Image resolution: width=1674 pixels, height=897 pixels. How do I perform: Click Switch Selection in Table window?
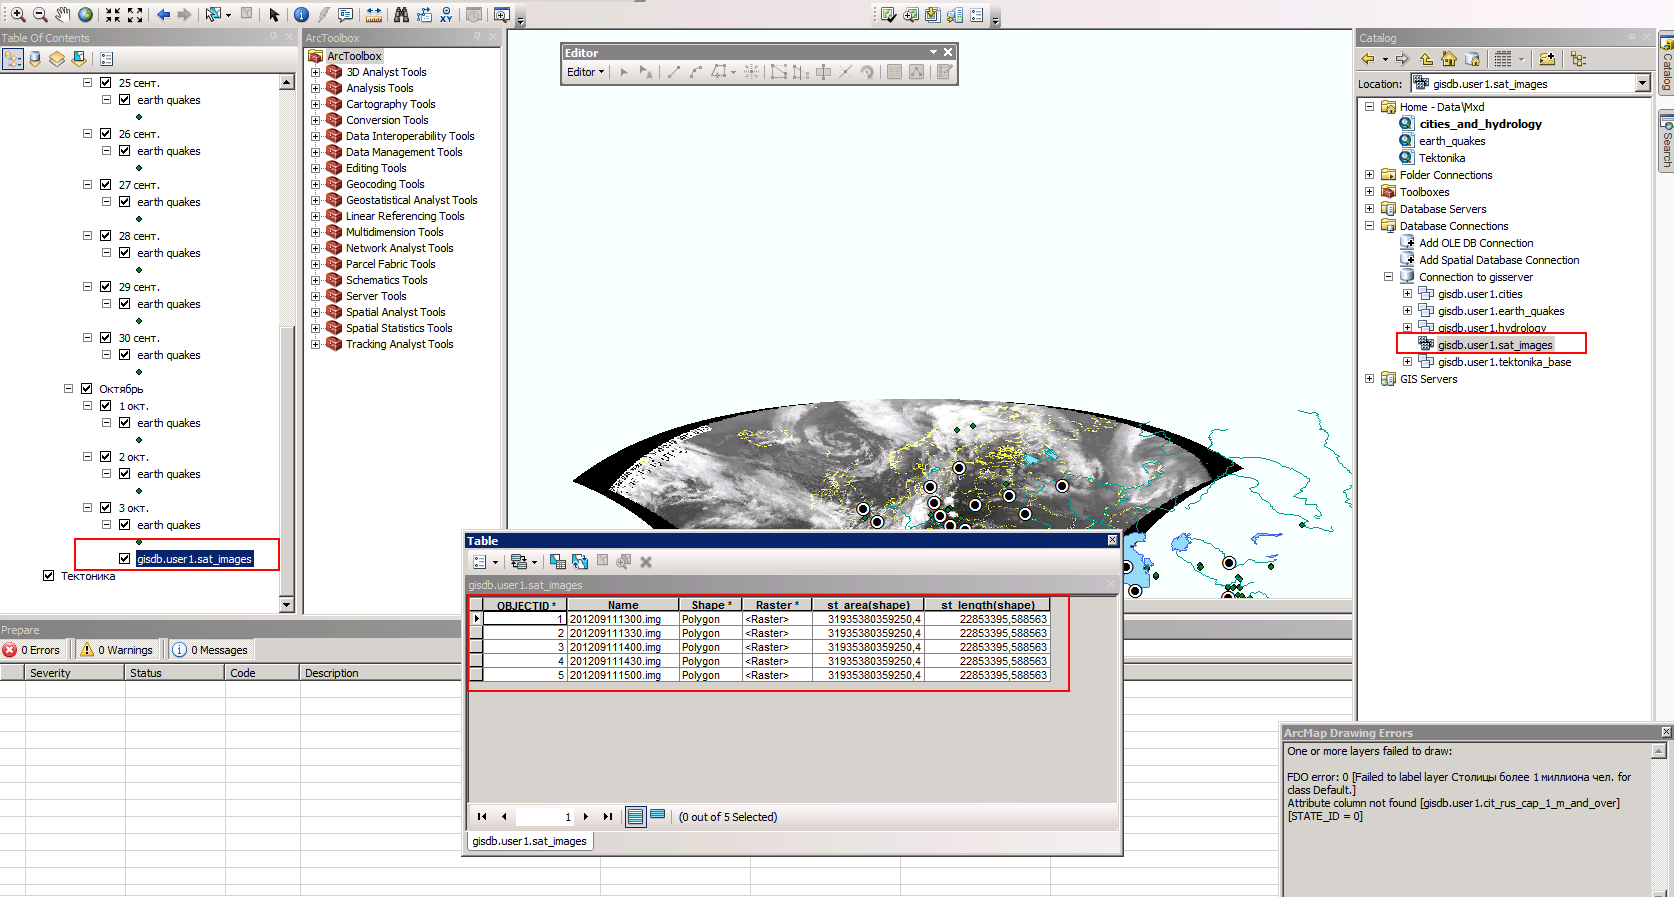coord(580,562)
